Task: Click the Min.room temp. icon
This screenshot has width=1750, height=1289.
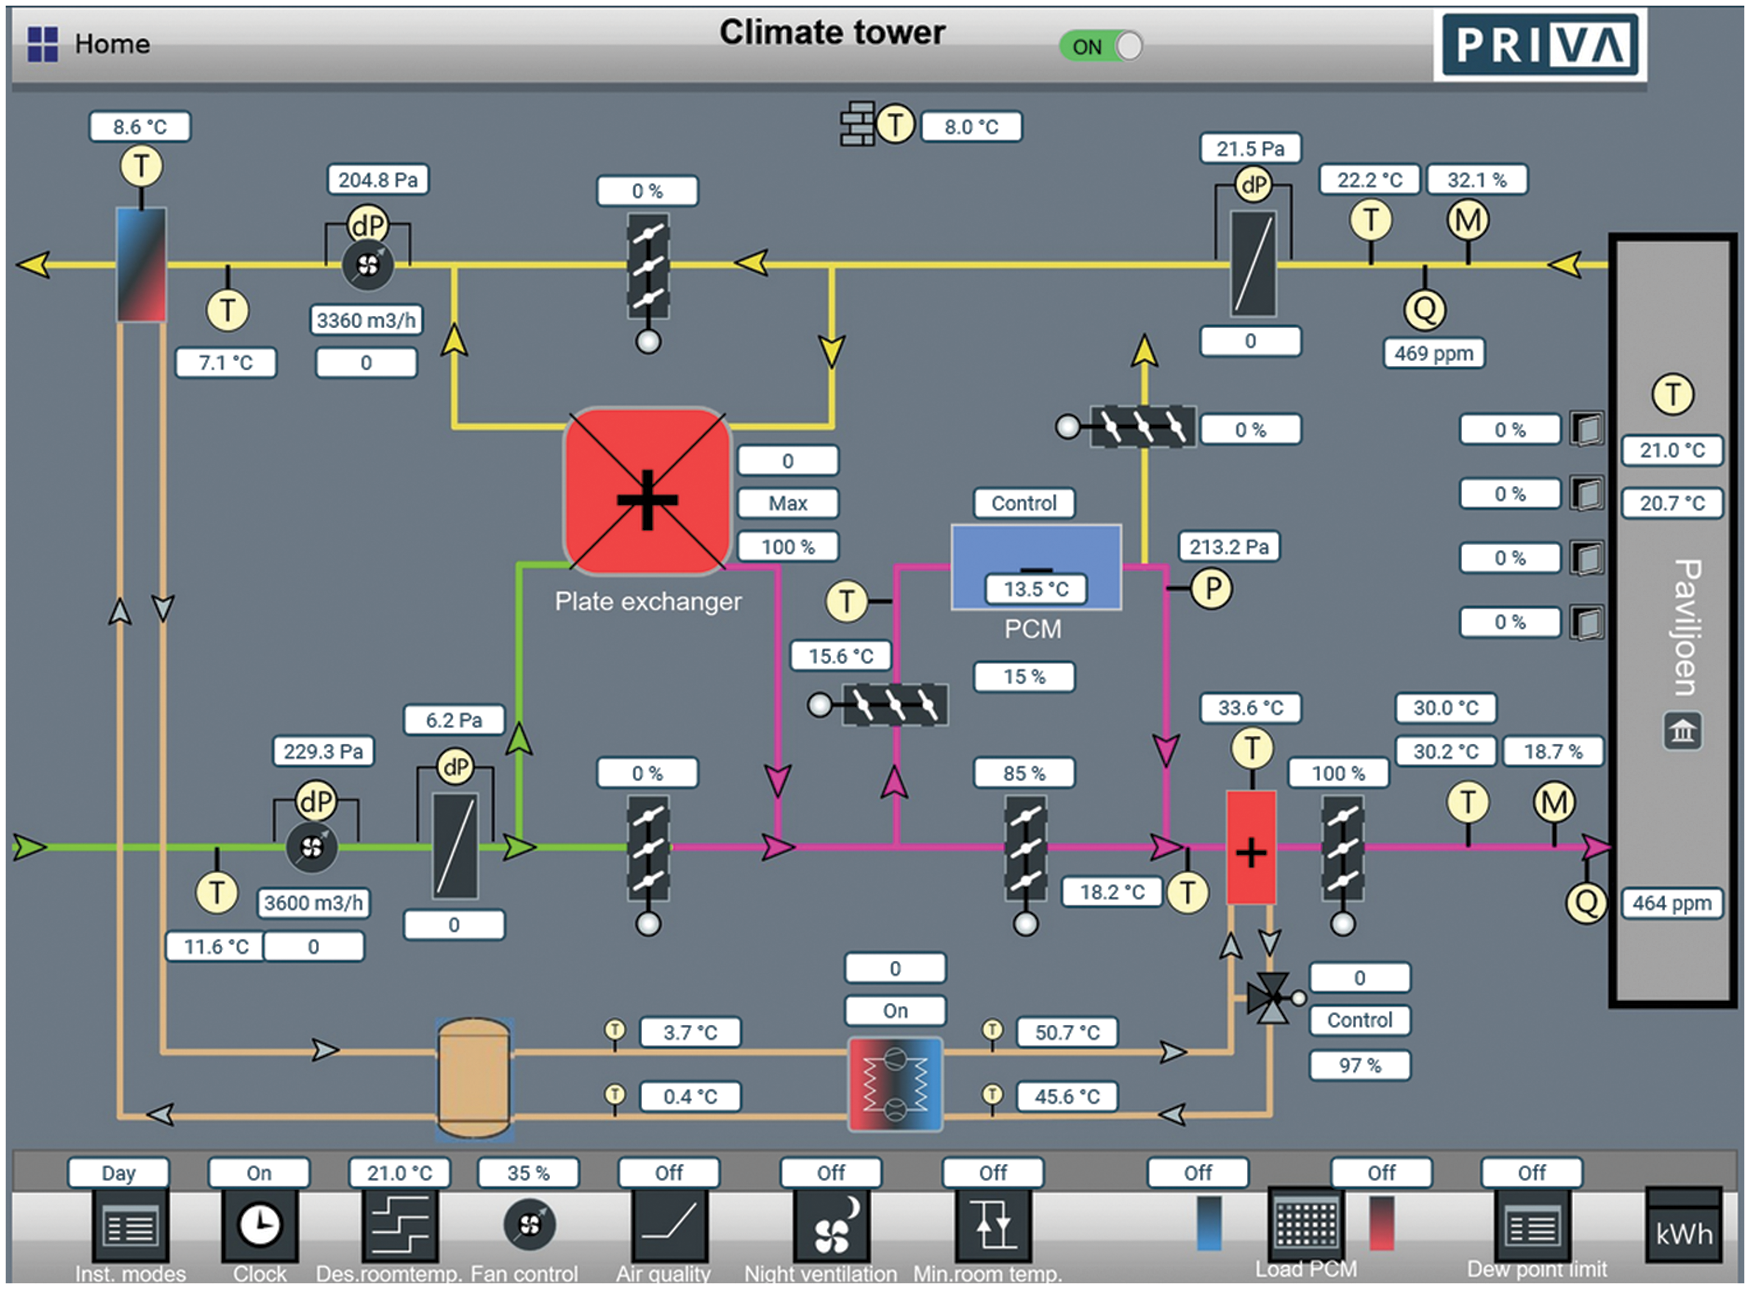Action: point(993,1226)
